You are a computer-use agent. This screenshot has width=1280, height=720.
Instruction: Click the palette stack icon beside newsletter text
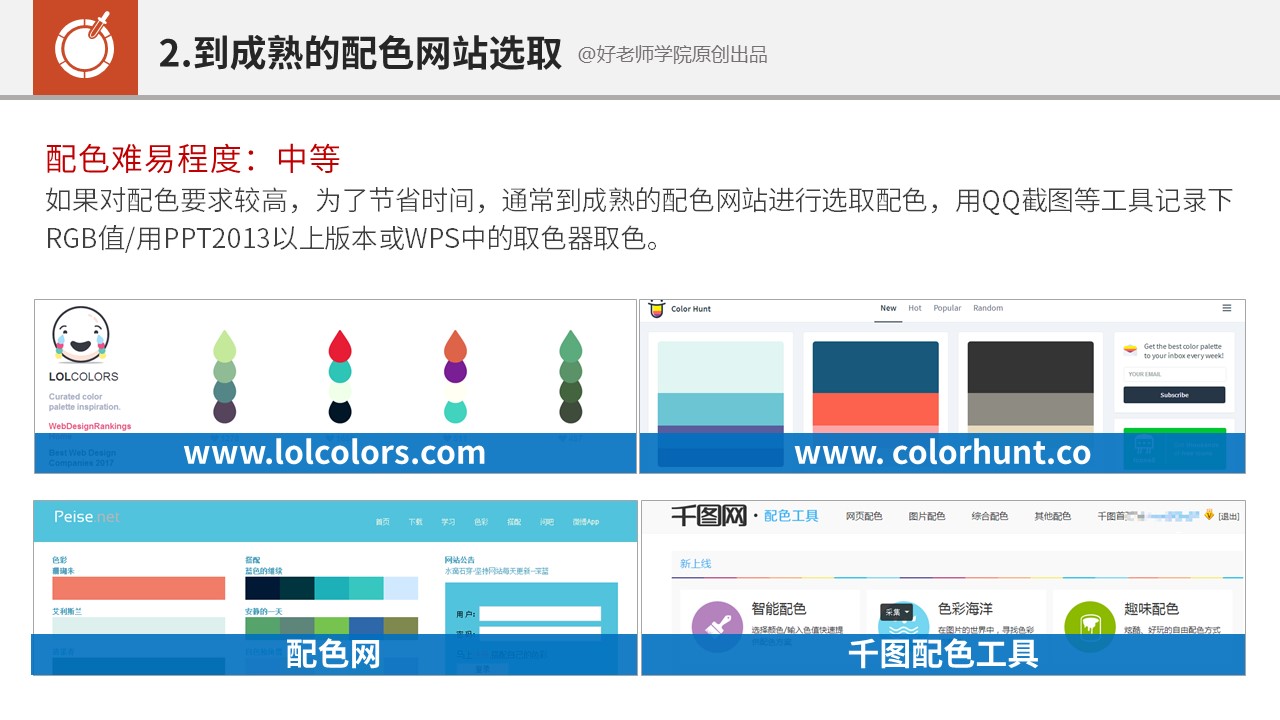(1131, 351)
